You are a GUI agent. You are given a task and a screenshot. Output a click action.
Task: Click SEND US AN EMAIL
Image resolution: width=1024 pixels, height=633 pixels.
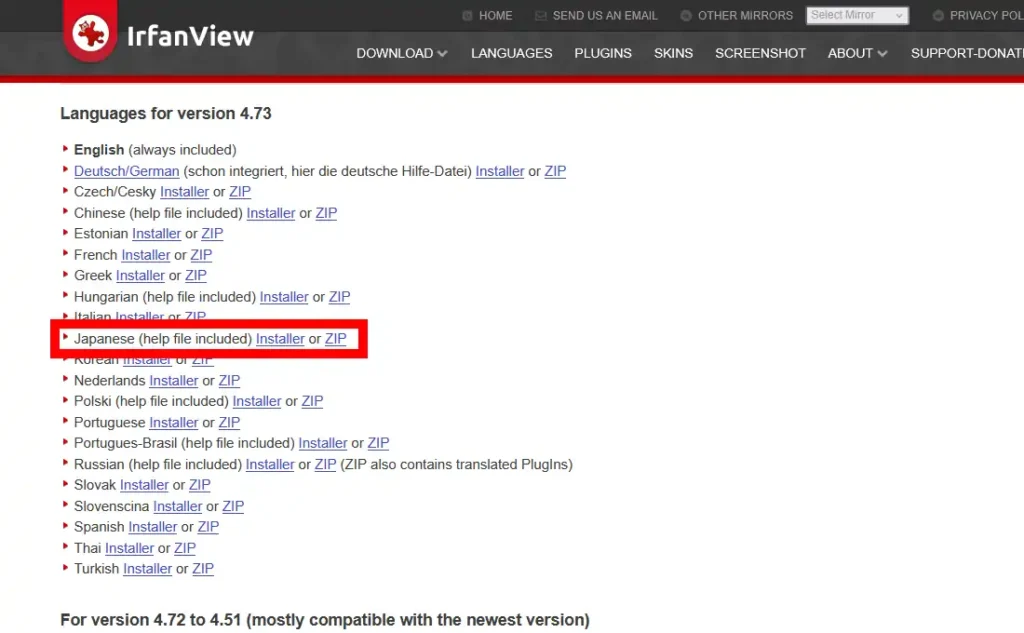(607, 15)
